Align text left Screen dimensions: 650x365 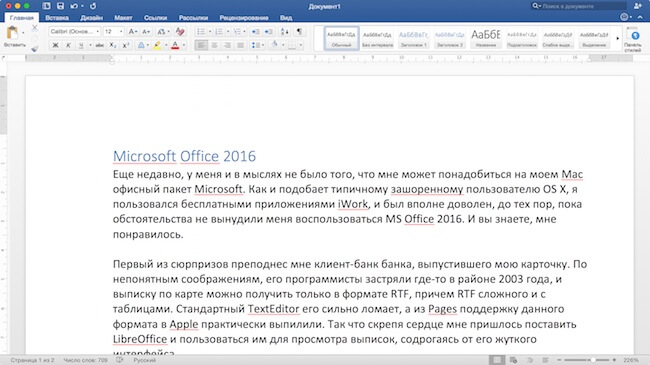point(201,45)
